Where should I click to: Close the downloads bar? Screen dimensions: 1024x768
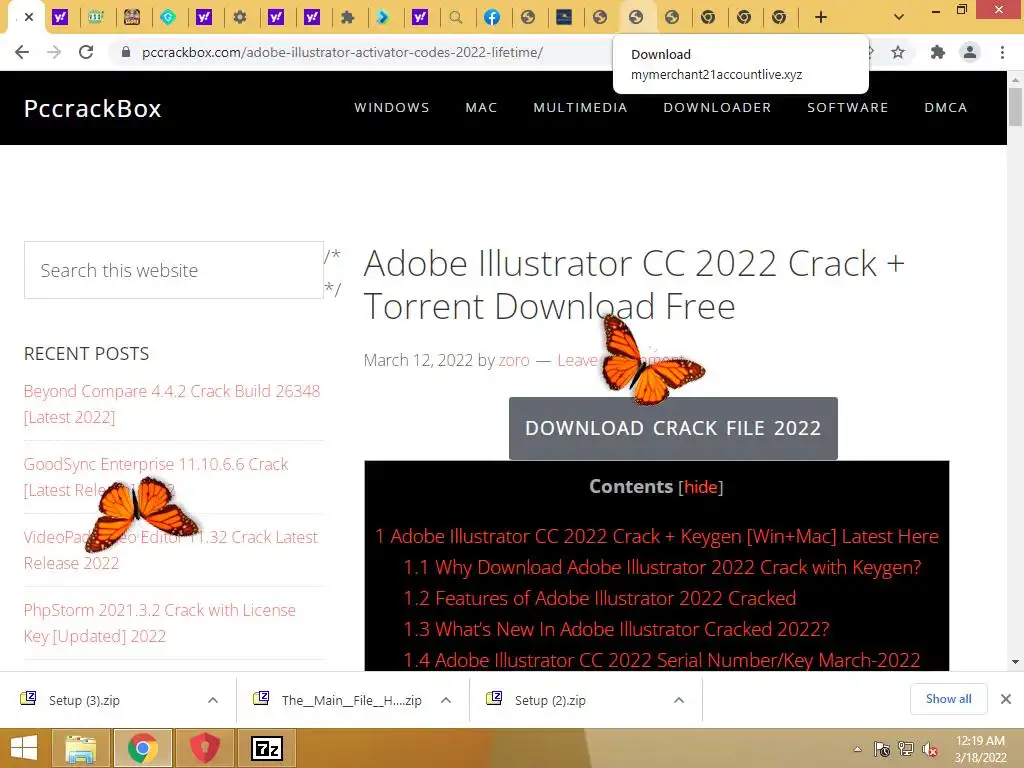tap(1006, 699)
